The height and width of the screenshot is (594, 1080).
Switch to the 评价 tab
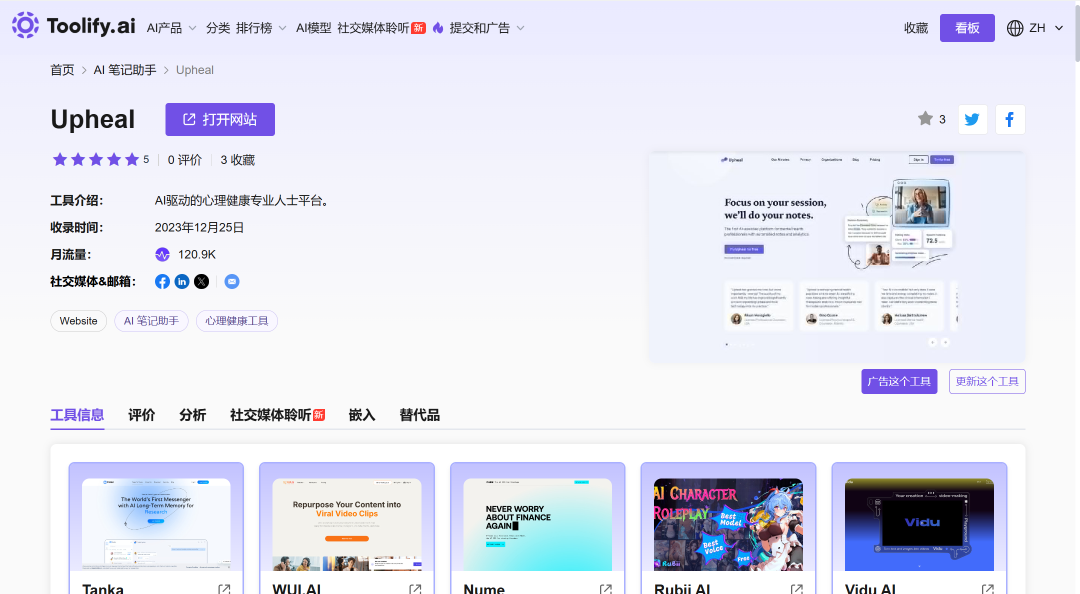pos(141,415)
